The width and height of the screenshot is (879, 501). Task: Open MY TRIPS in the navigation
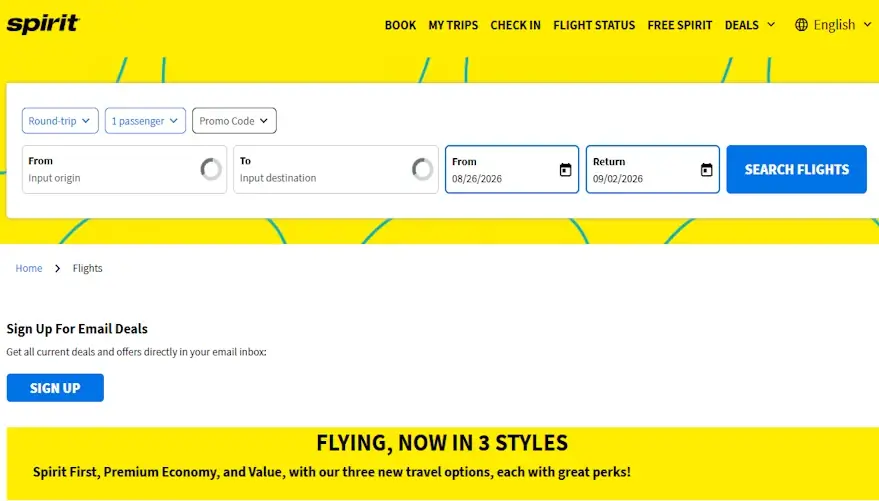[x=453, y=25]
